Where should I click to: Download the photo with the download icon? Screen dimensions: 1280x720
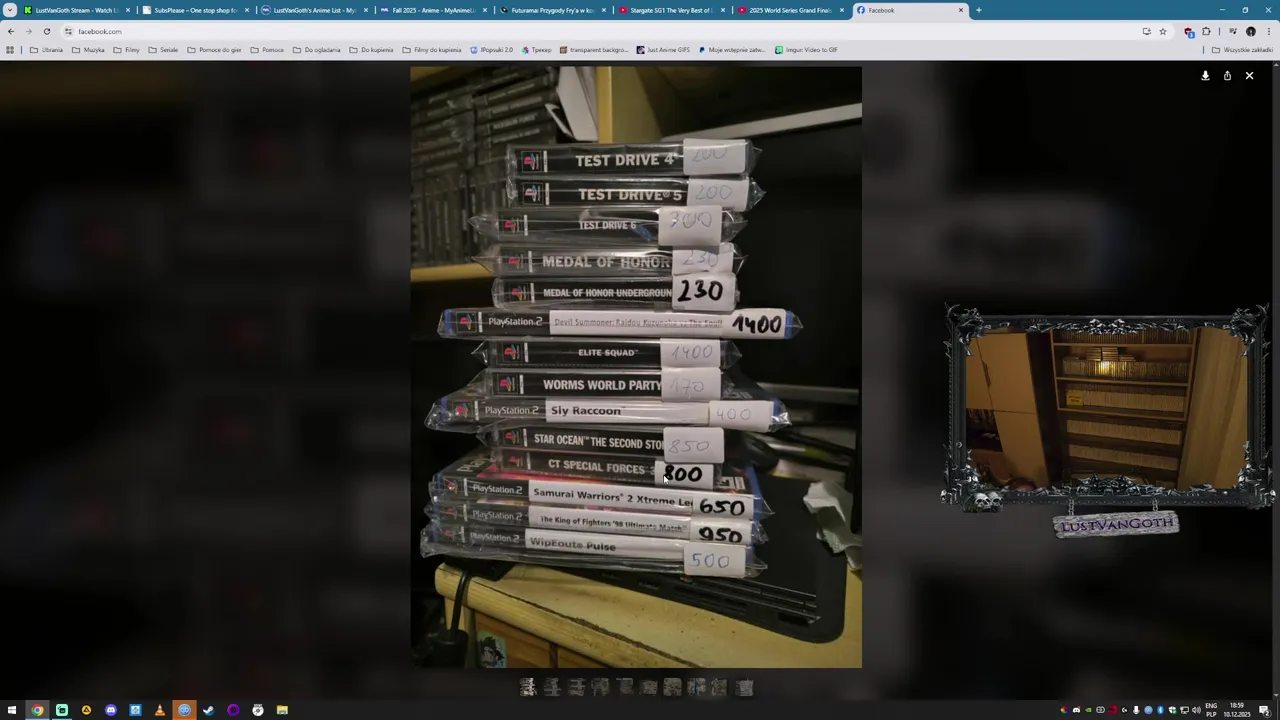1205,76
